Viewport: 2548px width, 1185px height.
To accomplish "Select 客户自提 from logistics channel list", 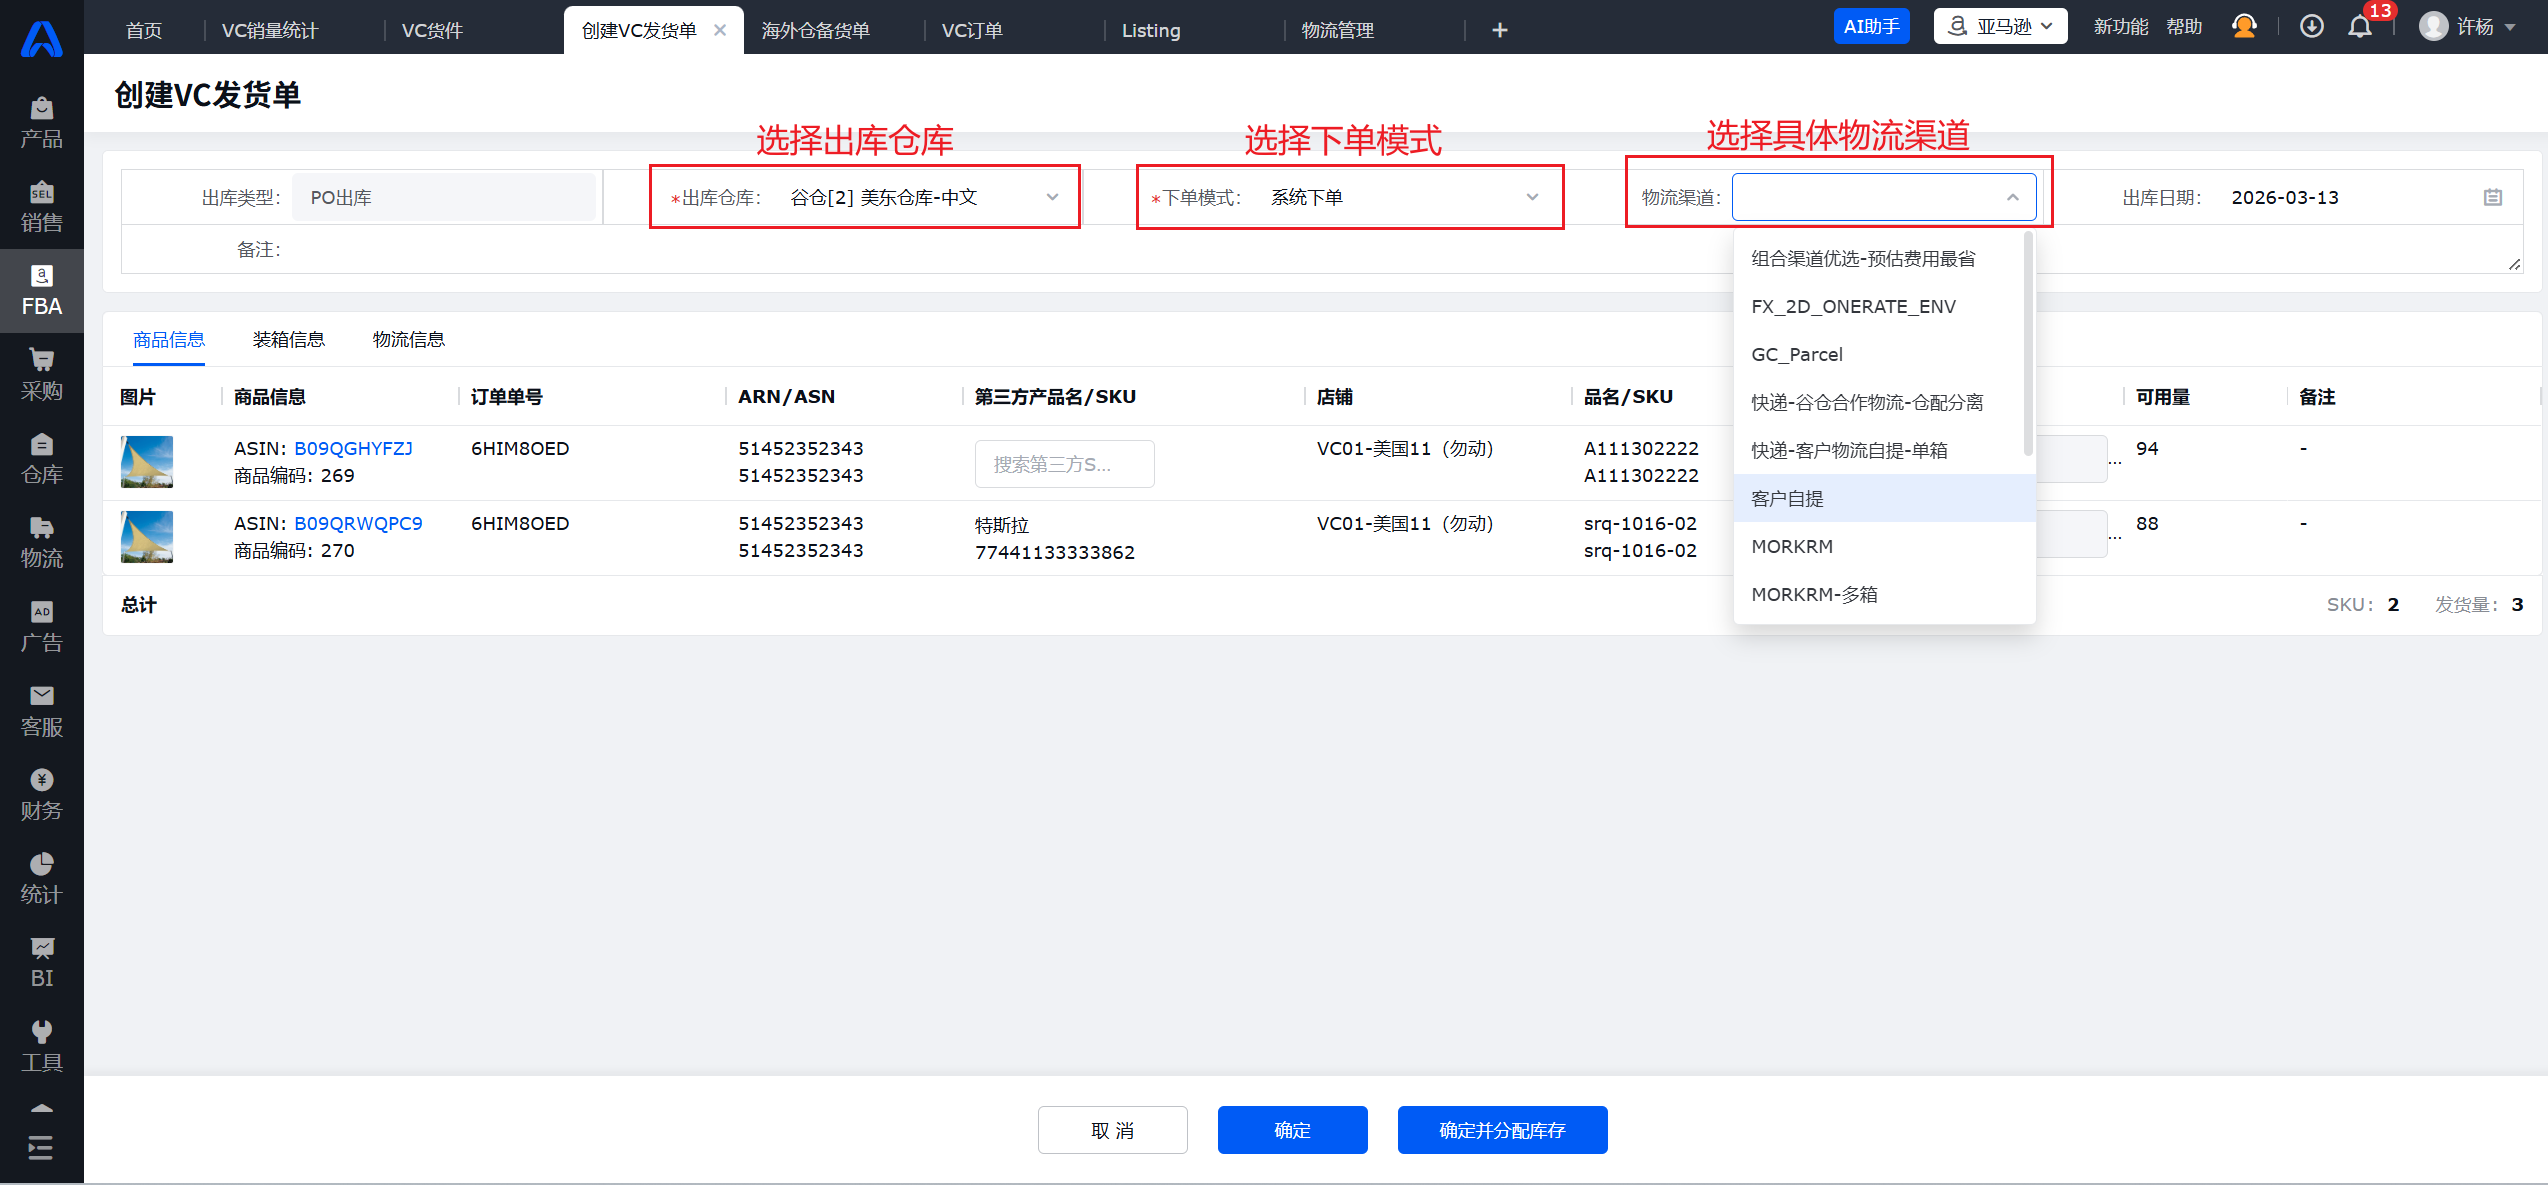I will tap(1787, 498).
